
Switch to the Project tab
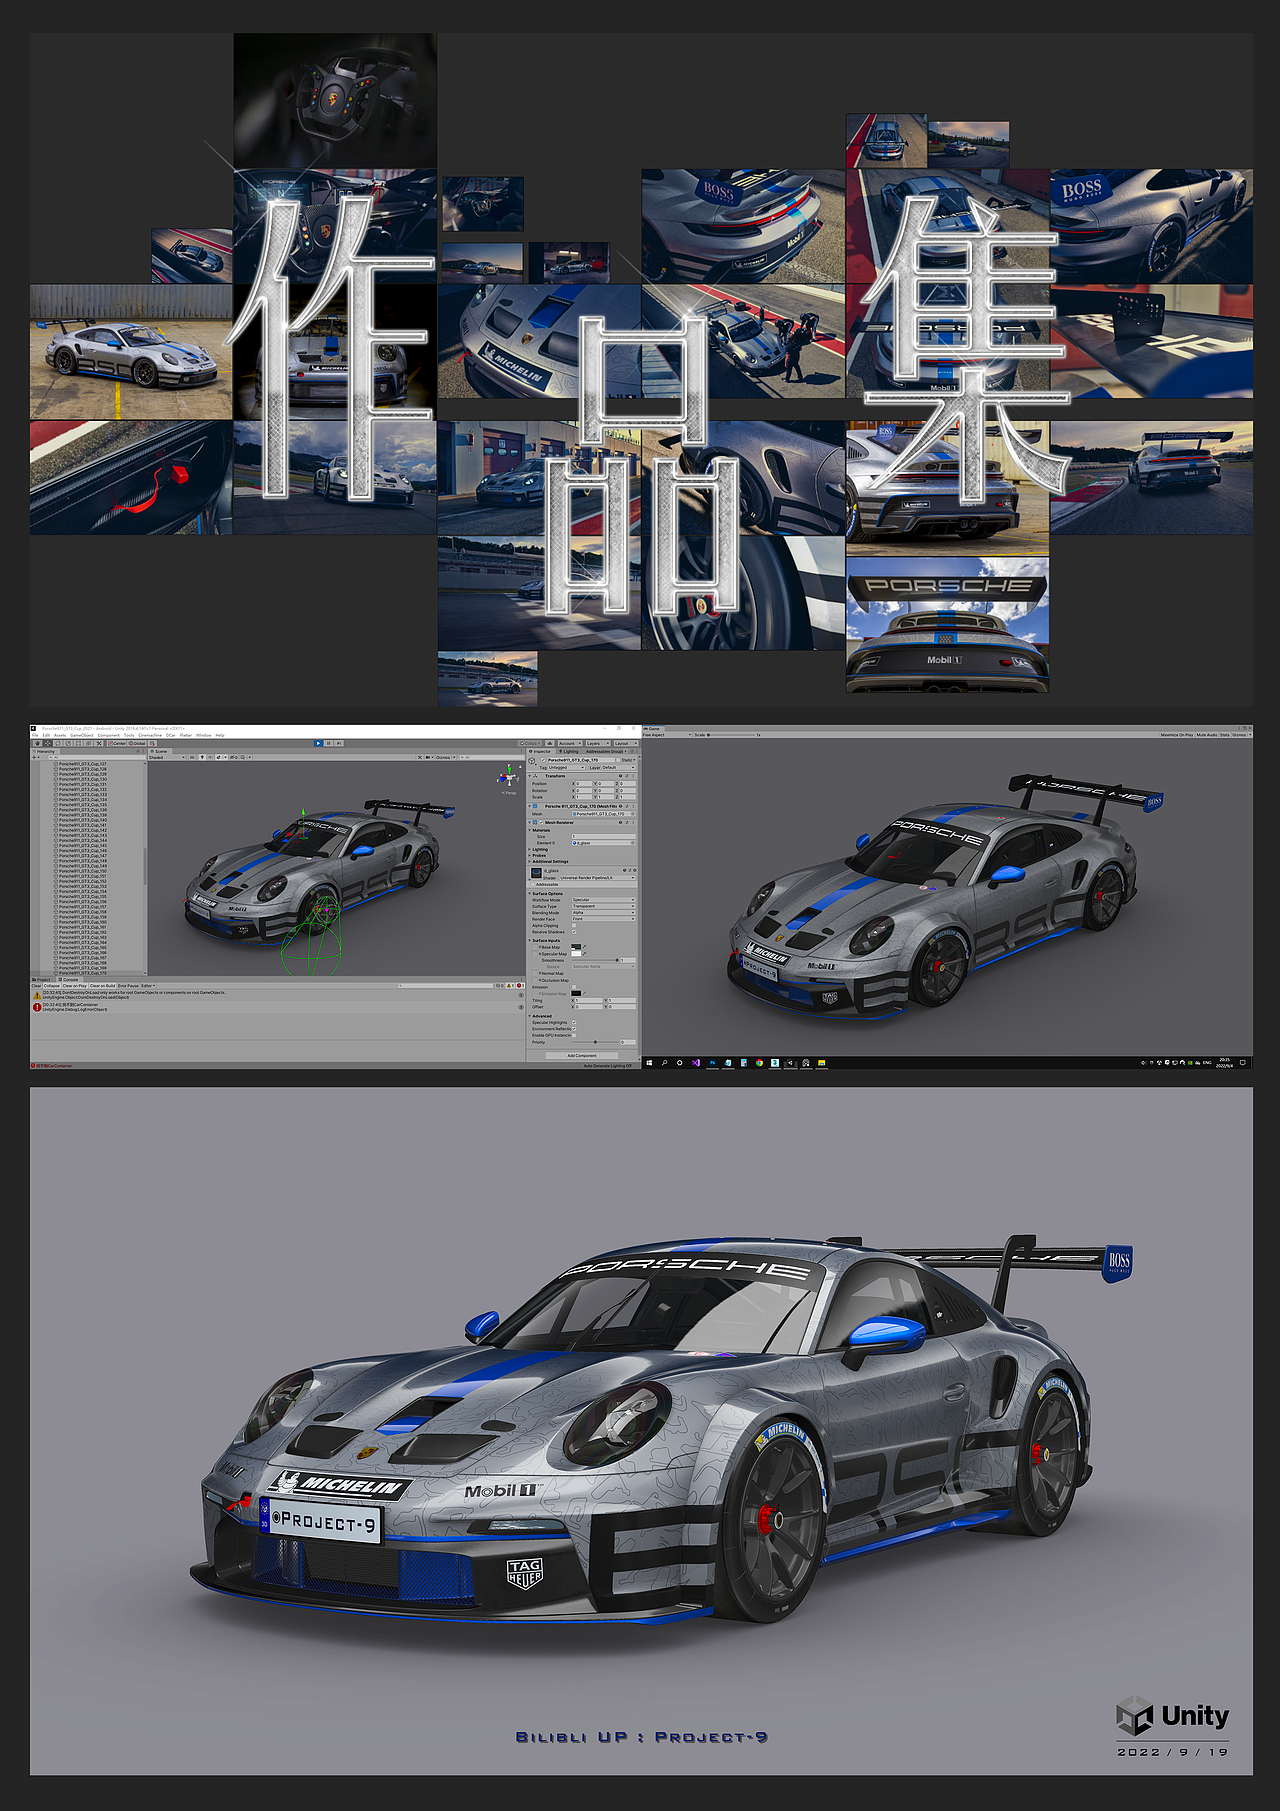tap(42, 979)
